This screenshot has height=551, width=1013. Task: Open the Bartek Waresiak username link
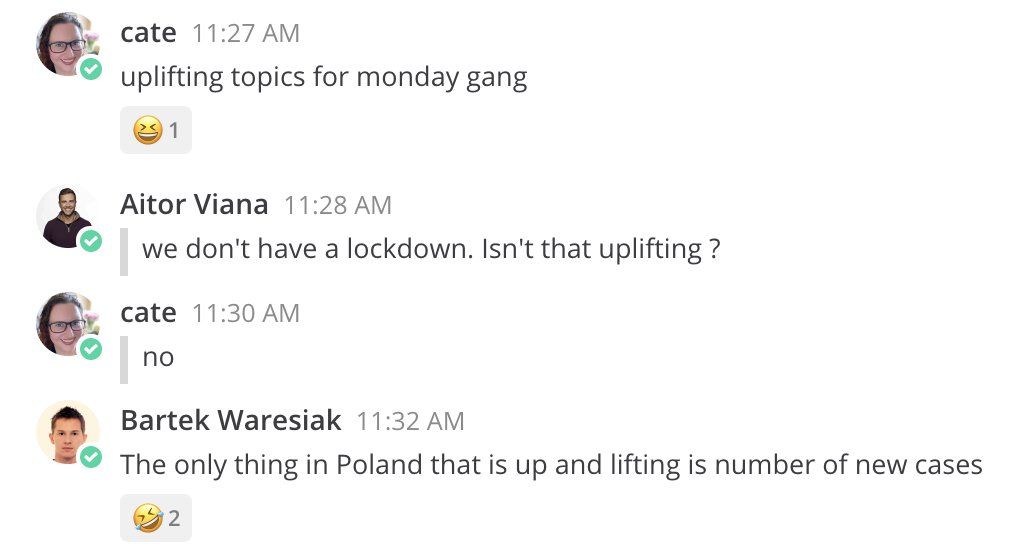click(230, 420)
